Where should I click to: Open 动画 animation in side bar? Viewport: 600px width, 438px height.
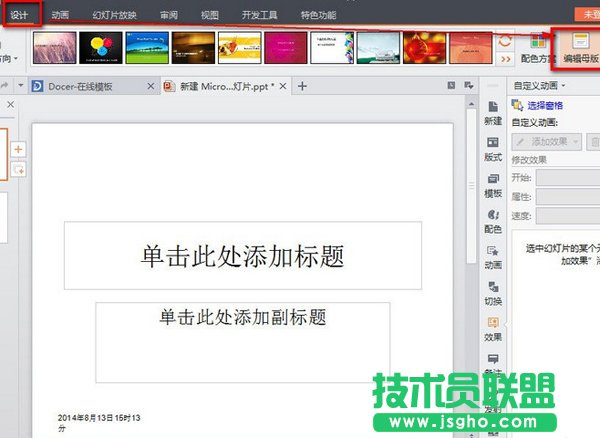coord(493,257)
